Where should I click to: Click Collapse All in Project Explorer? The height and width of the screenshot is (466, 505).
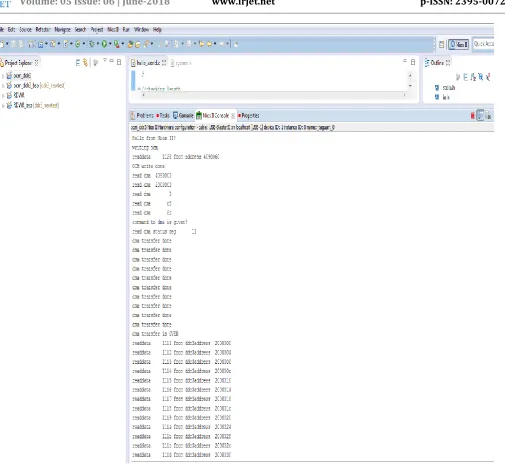point(78,63)
